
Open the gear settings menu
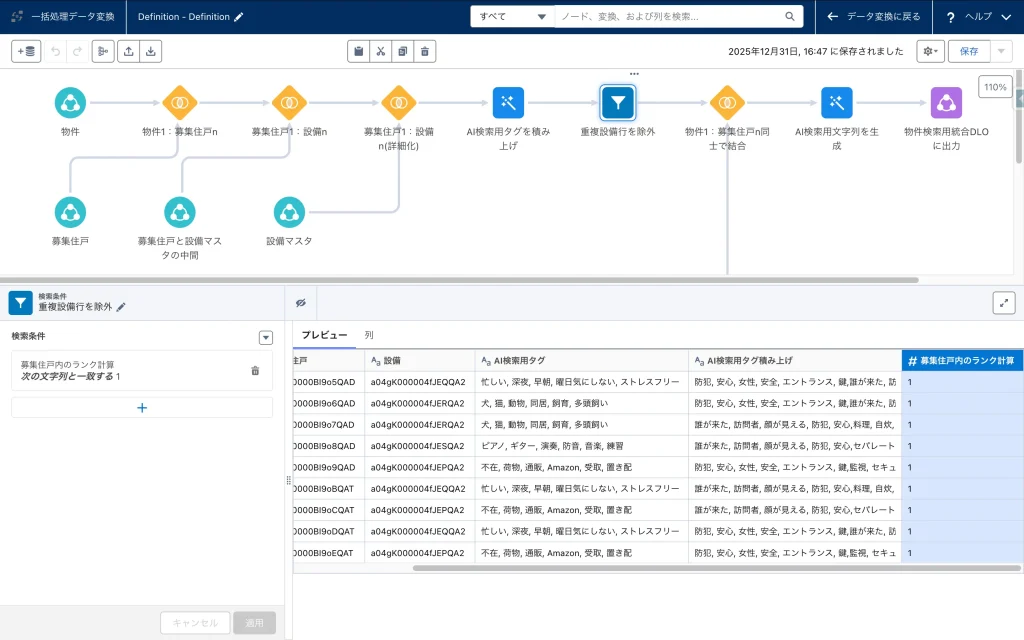click(930, 51)
